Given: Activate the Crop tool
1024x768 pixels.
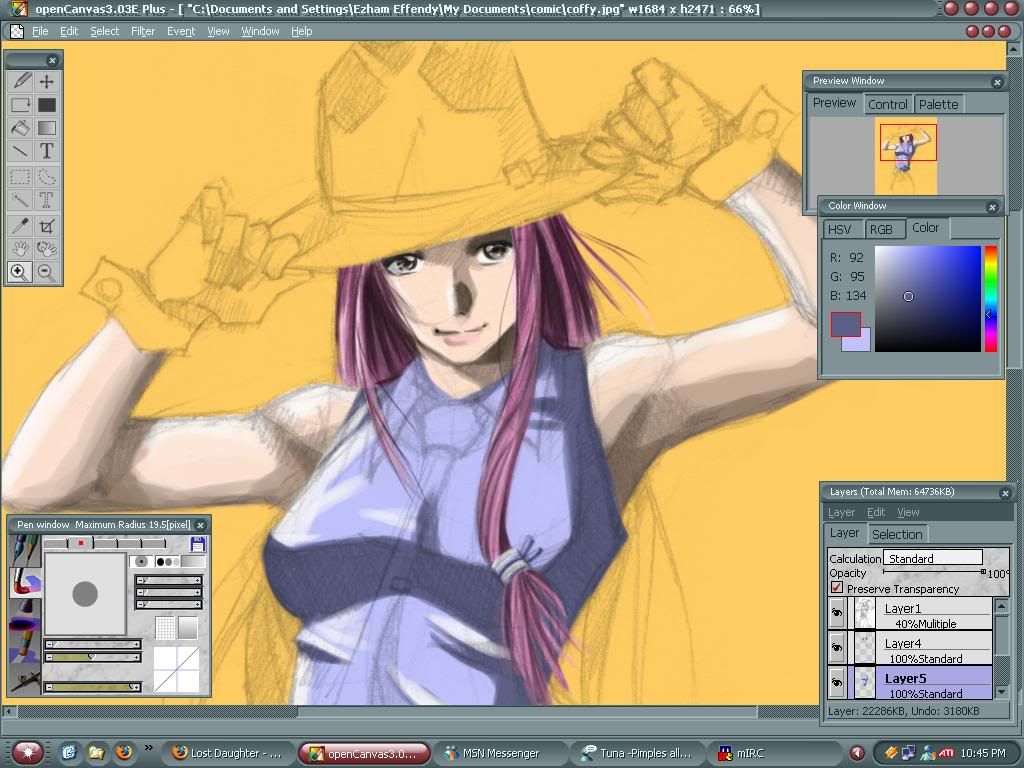Looking at the screenshot, I should pyautogui.click(x=46, y=226).
